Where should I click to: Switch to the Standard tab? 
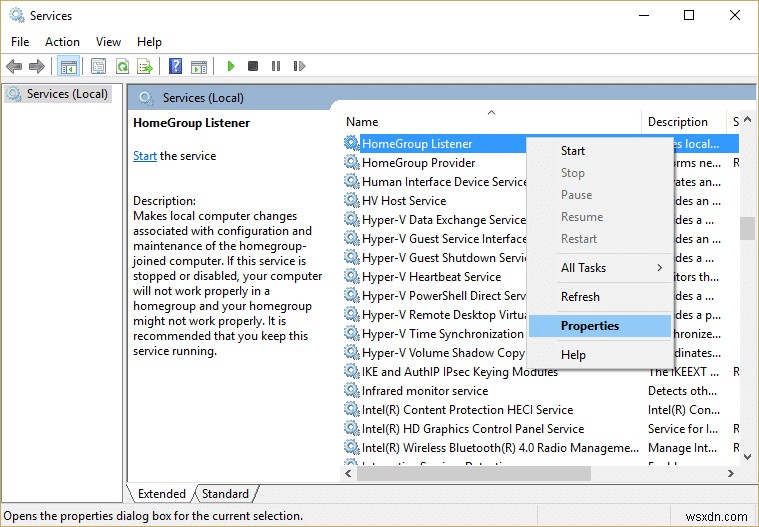(x=226, y=494)
